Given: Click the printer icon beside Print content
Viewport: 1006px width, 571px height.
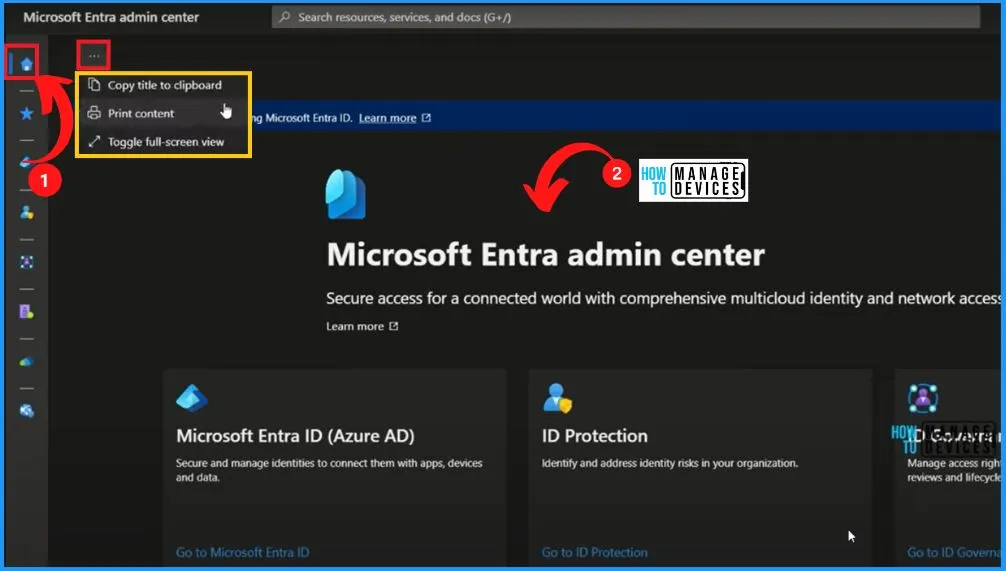Looking at the screenshot, I should click(x=94, y=113).
